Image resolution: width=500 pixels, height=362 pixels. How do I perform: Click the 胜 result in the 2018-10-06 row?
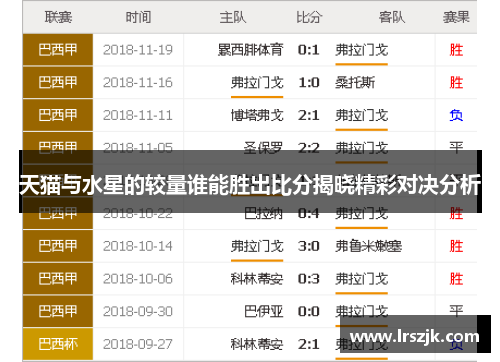pos(456,279)
